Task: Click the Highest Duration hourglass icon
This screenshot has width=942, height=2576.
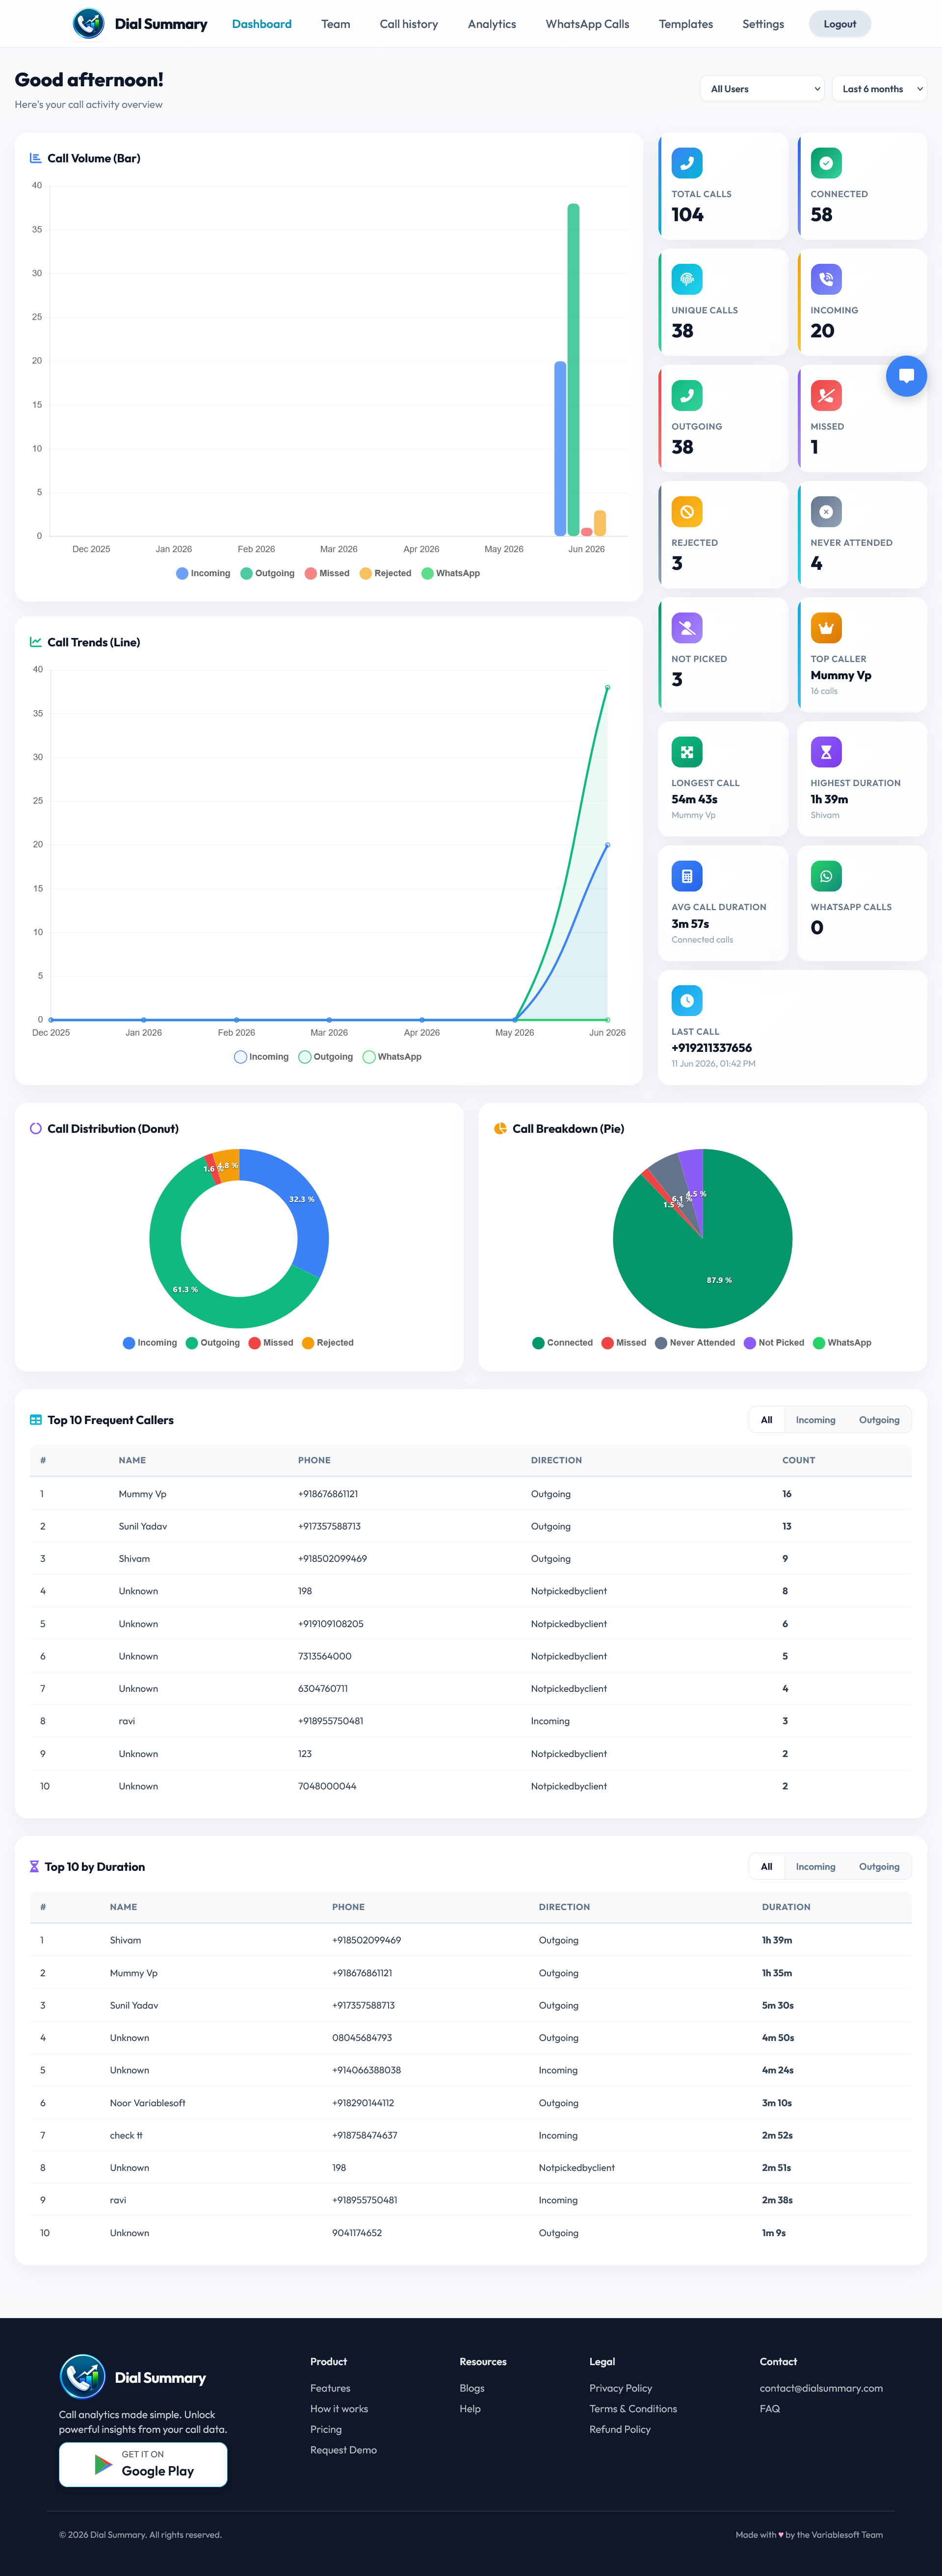Action: [826, 752]
